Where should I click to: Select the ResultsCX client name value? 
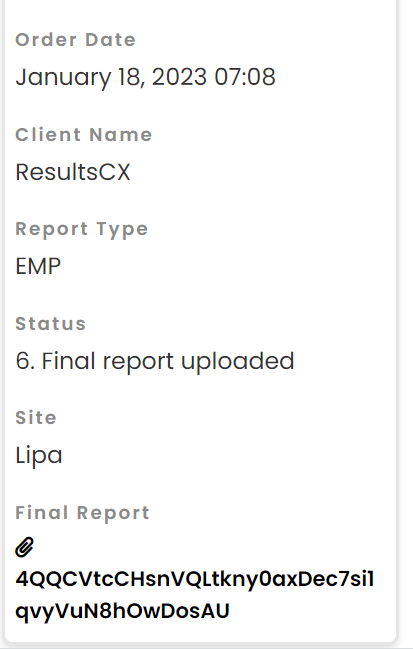(73, 172)
